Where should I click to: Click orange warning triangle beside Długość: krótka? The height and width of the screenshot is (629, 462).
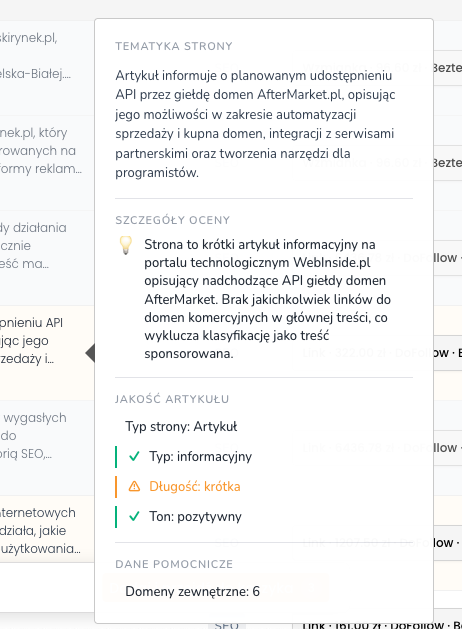coord(134,487)
